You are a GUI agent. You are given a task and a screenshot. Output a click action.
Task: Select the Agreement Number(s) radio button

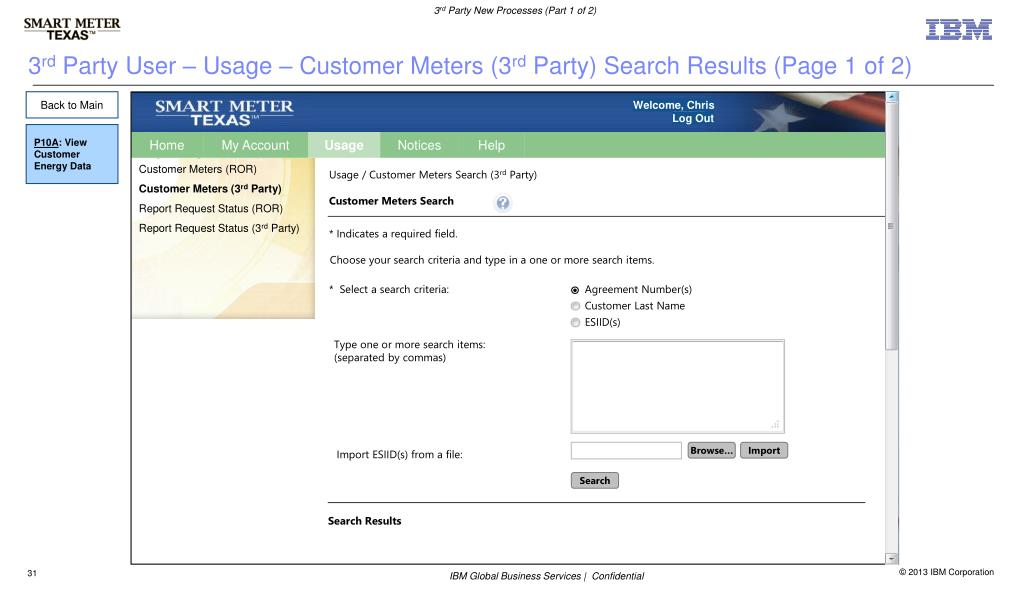[x=575, y=290]
